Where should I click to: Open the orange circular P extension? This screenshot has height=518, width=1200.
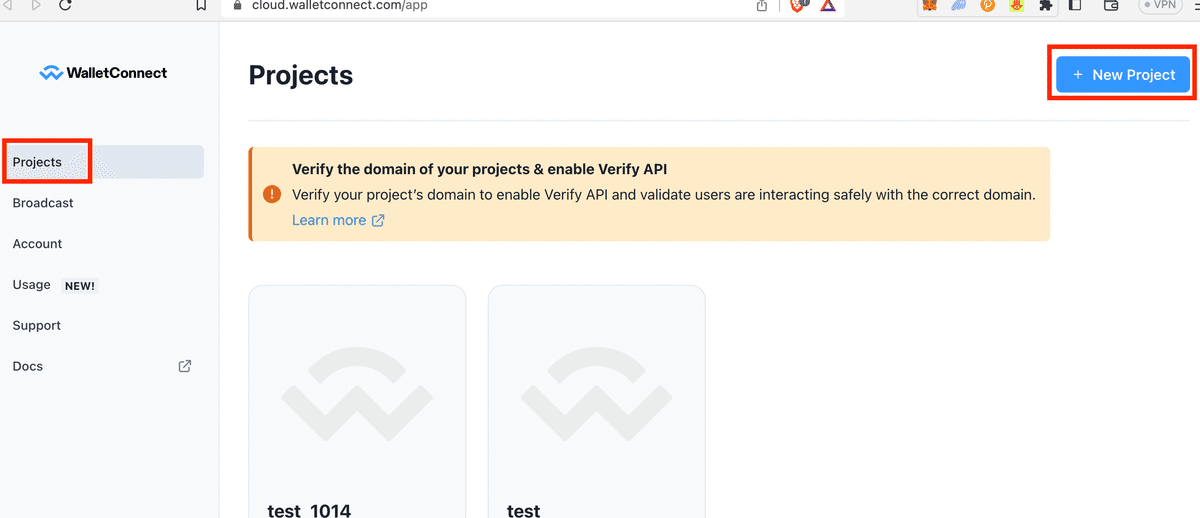click(989, 5)
